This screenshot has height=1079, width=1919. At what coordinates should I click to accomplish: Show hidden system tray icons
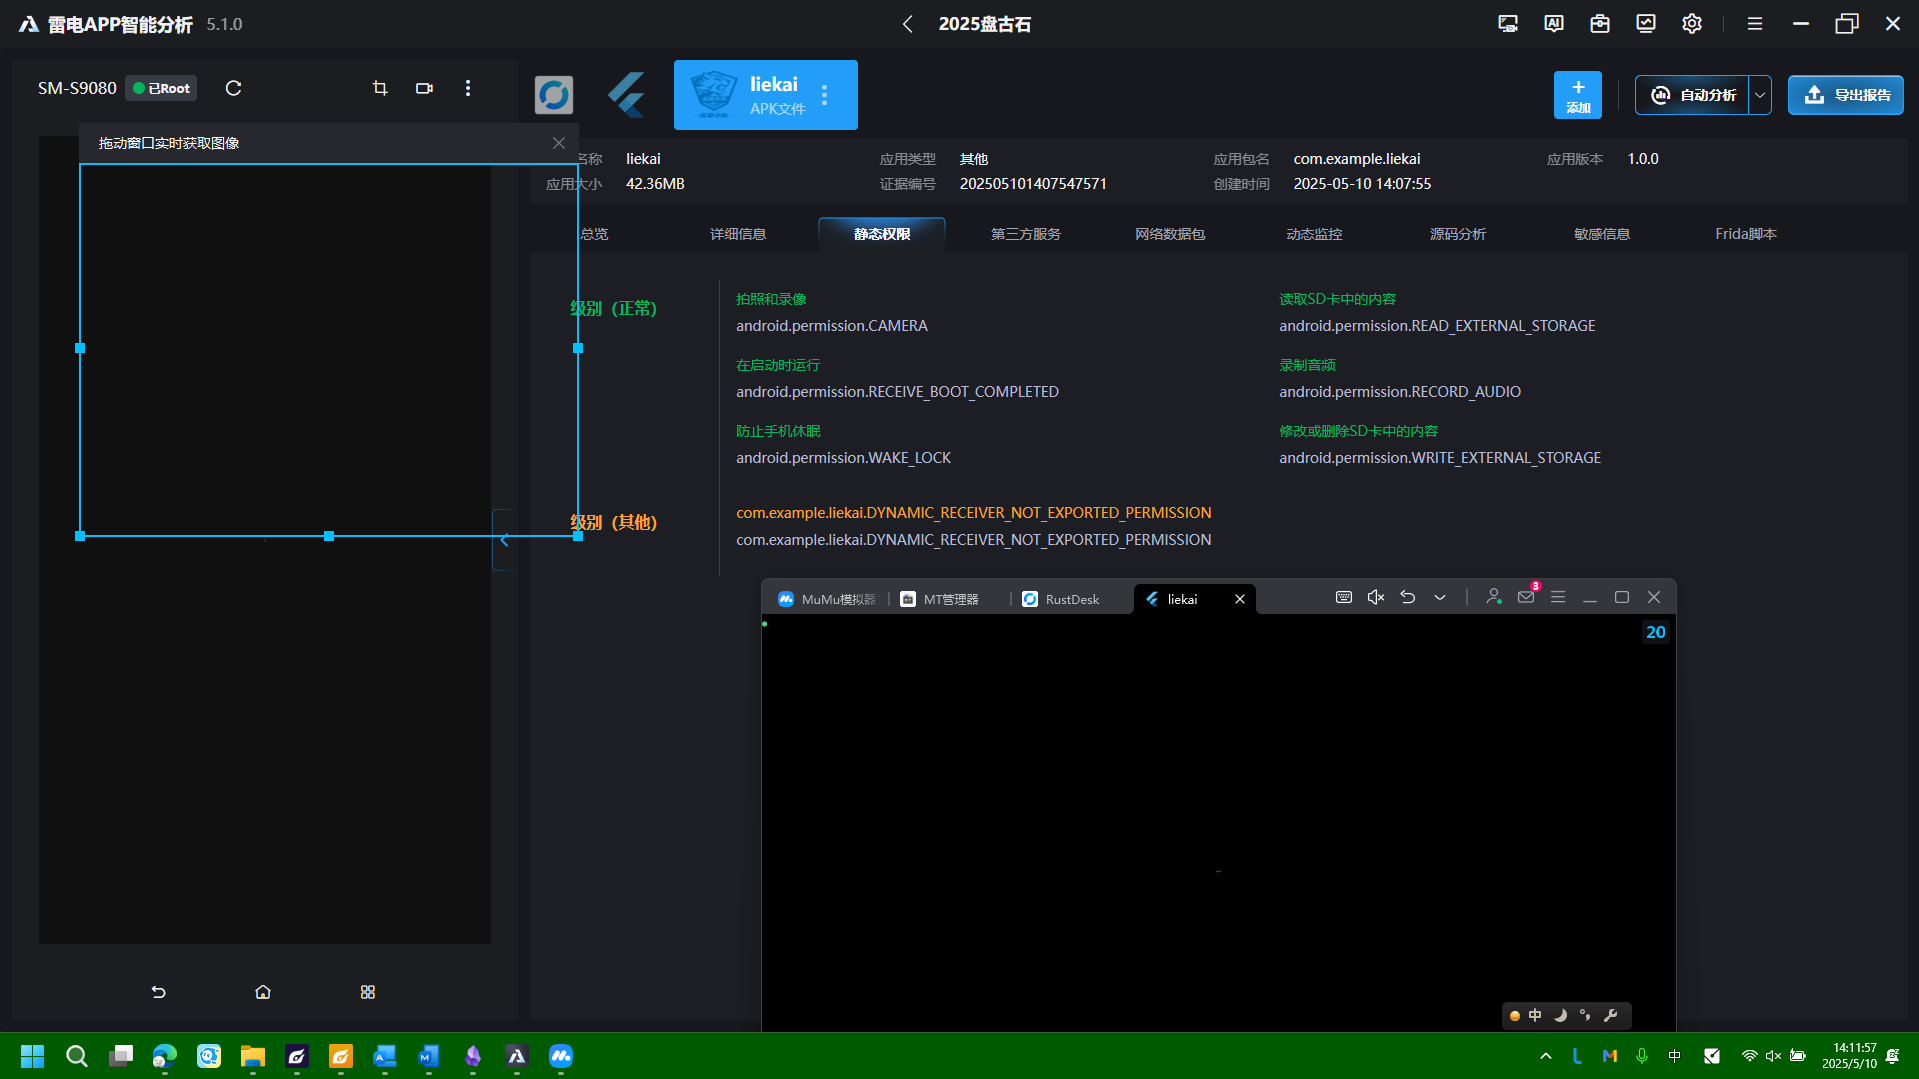click(1546, 1056)
